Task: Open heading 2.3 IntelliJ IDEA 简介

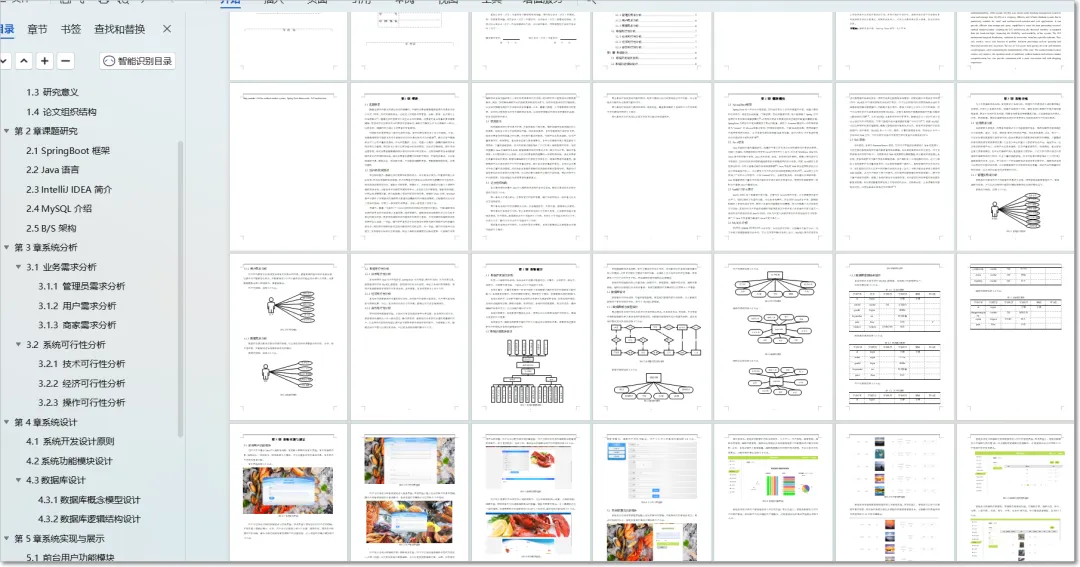Action: pos(69,189)
